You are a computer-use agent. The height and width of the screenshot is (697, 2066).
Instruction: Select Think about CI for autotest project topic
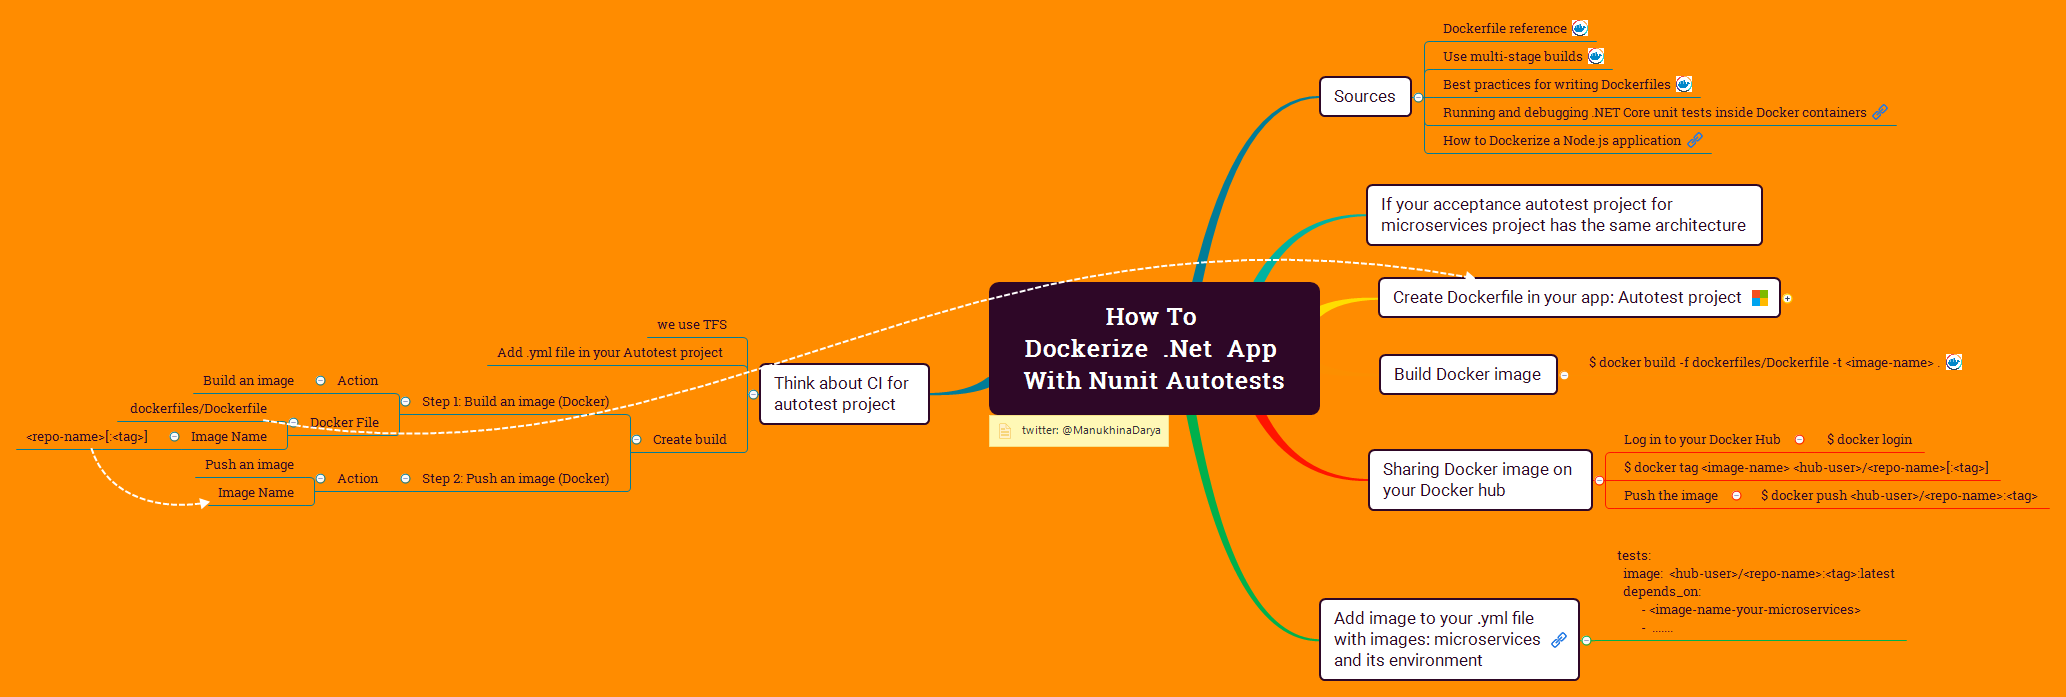pyautogui.click(x=844, y=394)
